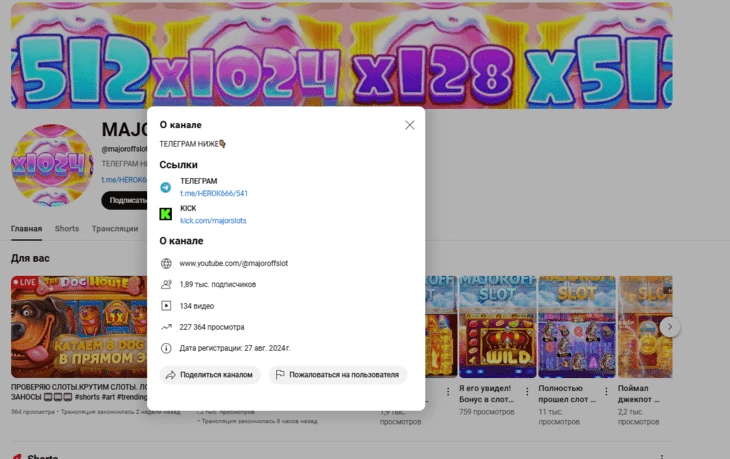Select the 1,89 тыс. подписчиков text
This screenshot has height=459, width=730.
(x=218, y=284)
